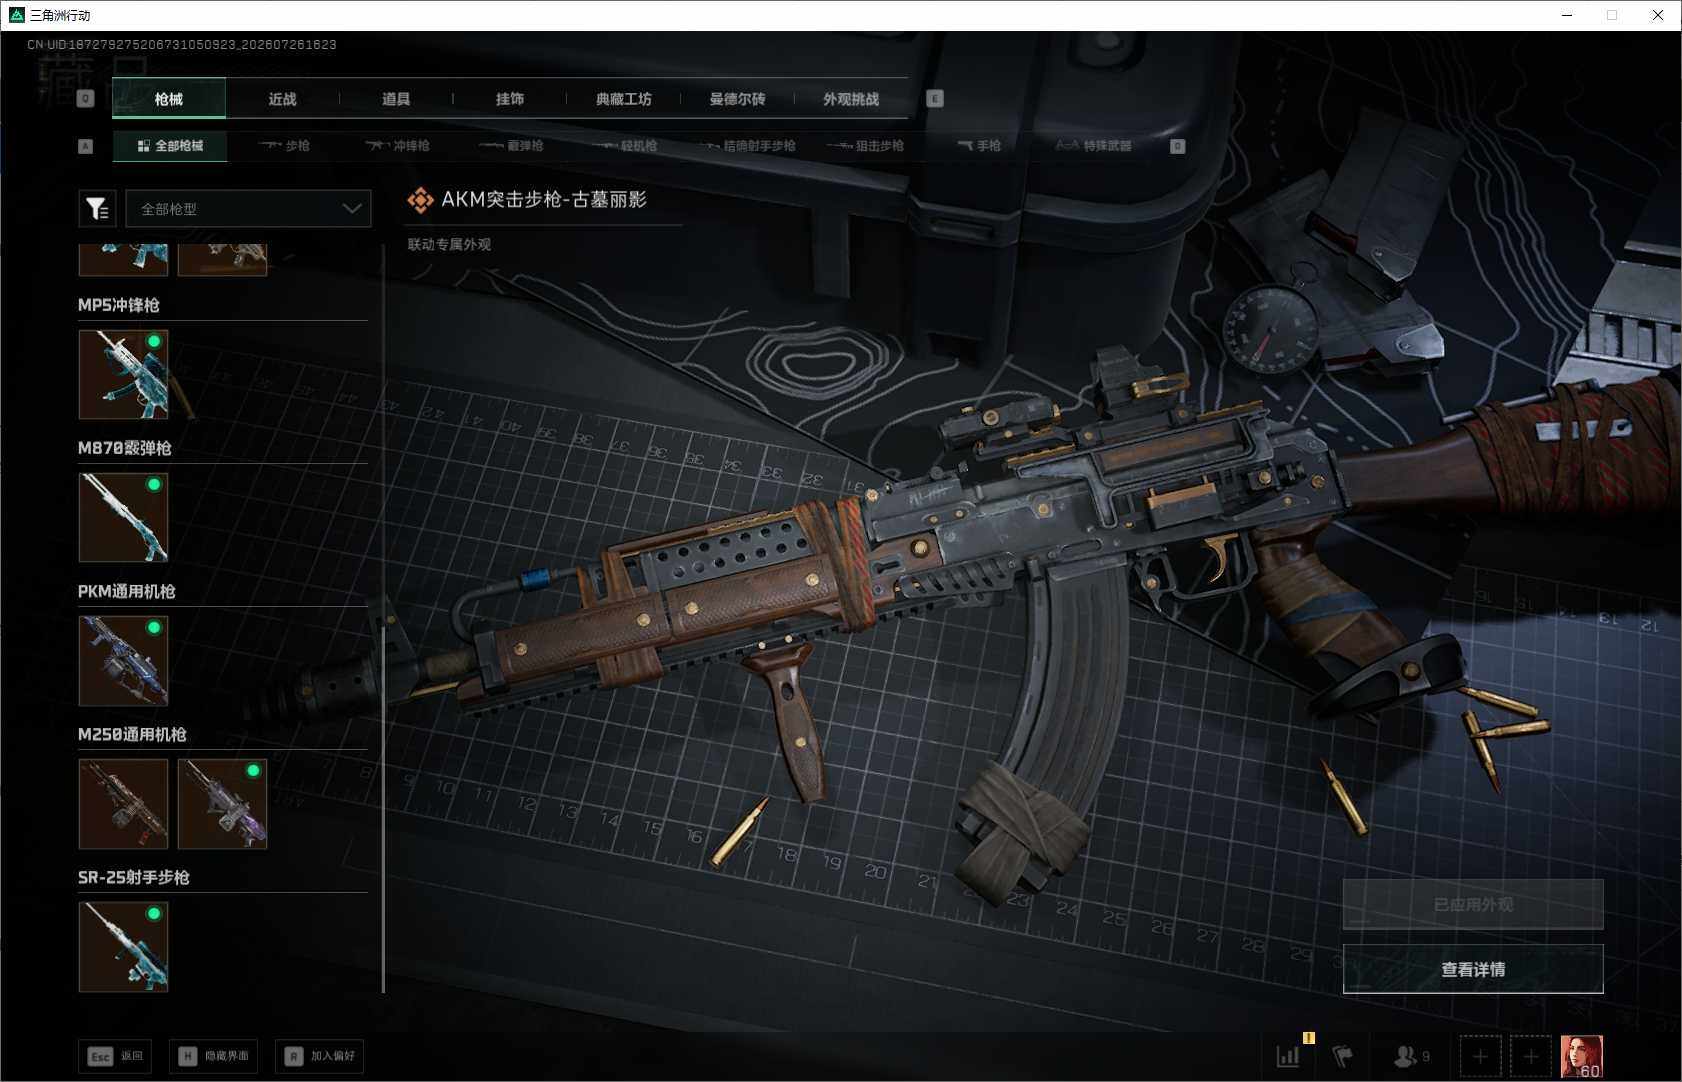Image resolution: width=1682 pixels, height=1082 pixels.
Task: Go to the 曼德尔砖 tab
Action: pyautogui.click(x=738, y=99)
